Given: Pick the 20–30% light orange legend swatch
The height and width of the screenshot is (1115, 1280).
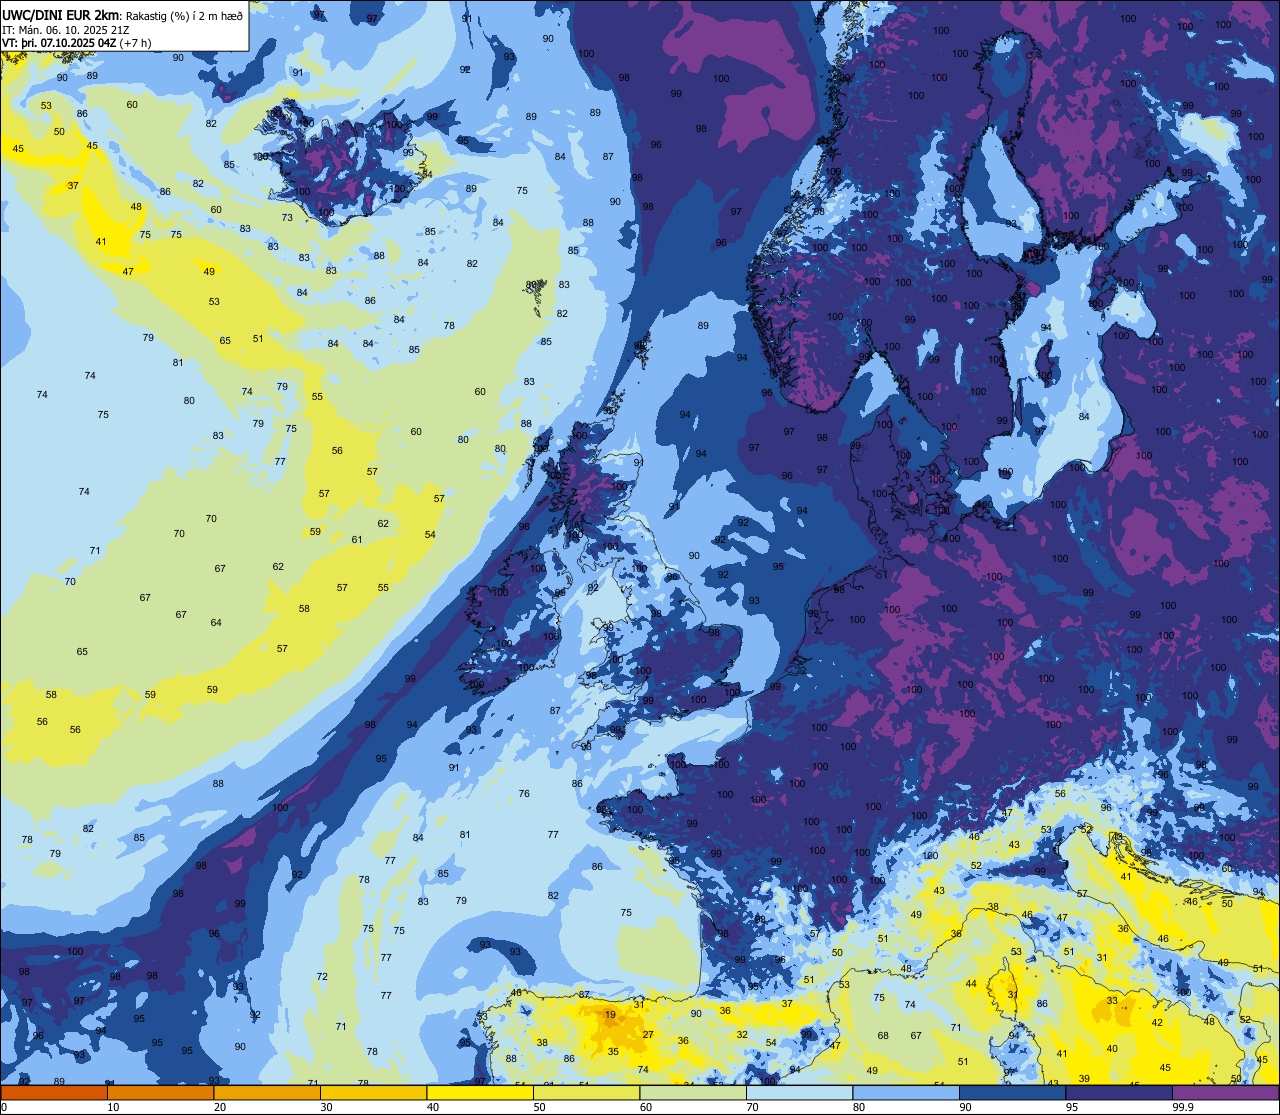Looking at the screenshot, I should coord(267,1092).
